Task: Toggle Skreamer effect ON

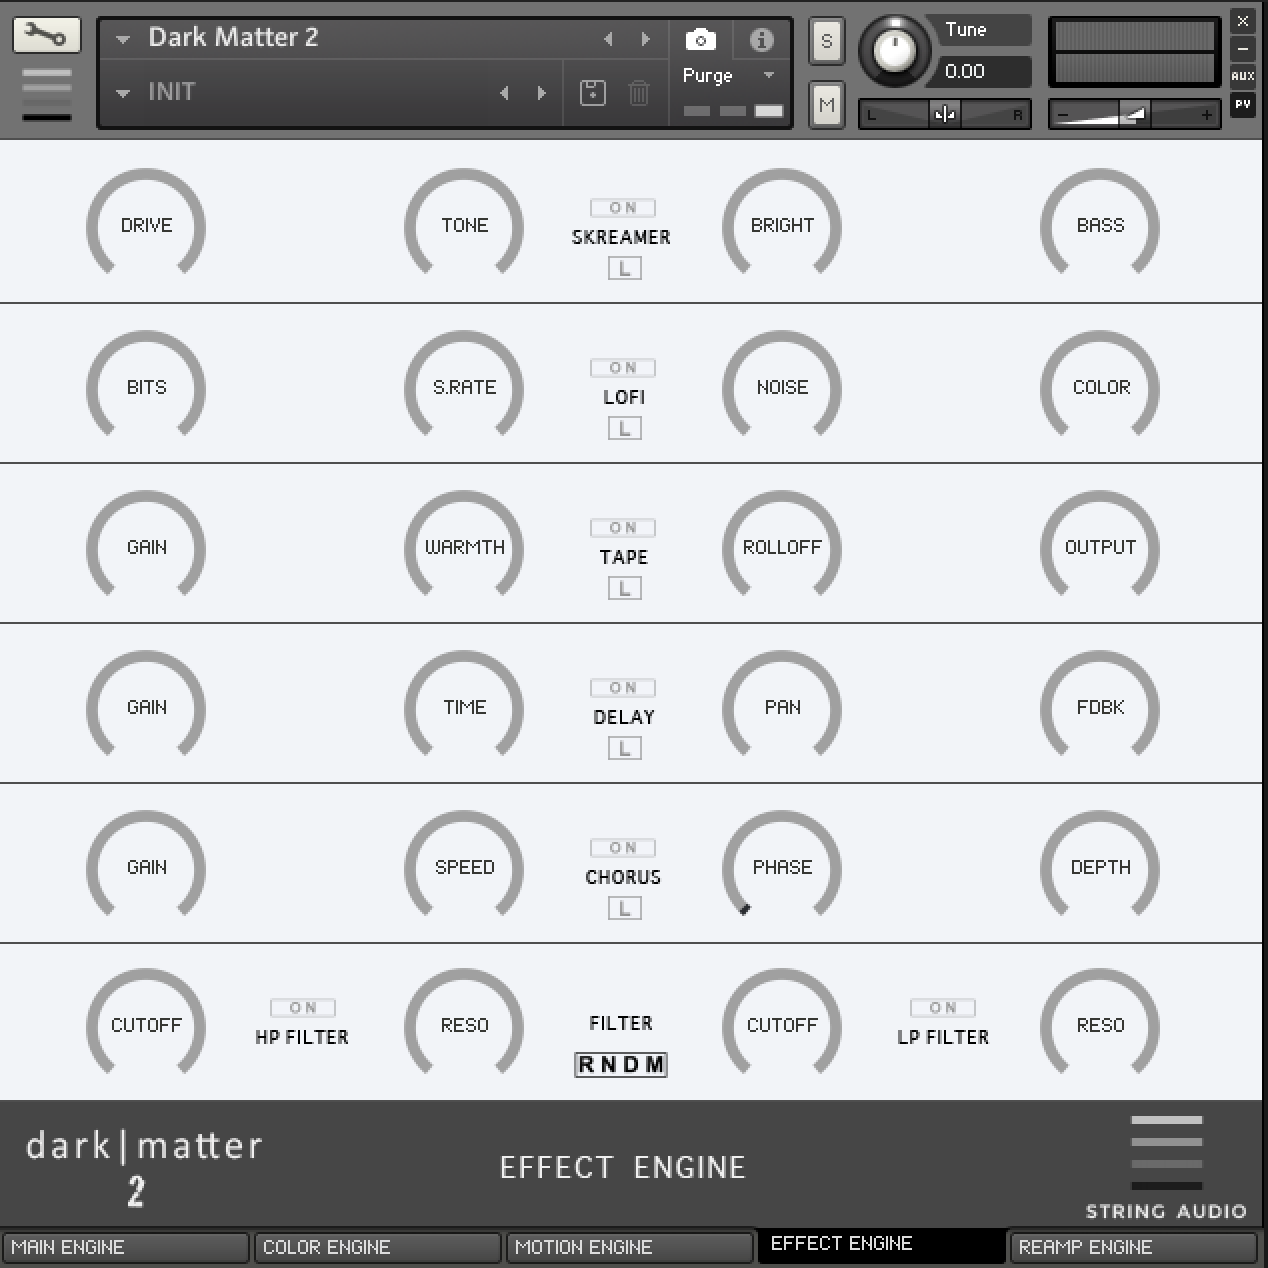Action: click(622, 208)
